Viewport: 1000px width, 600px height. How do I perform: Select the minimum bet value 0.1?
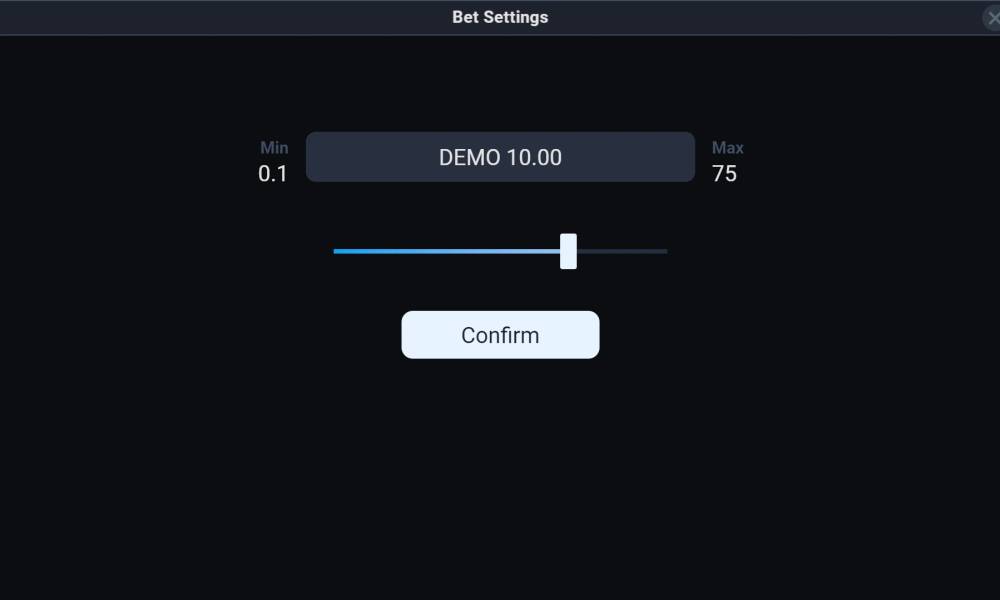[273, 173]
